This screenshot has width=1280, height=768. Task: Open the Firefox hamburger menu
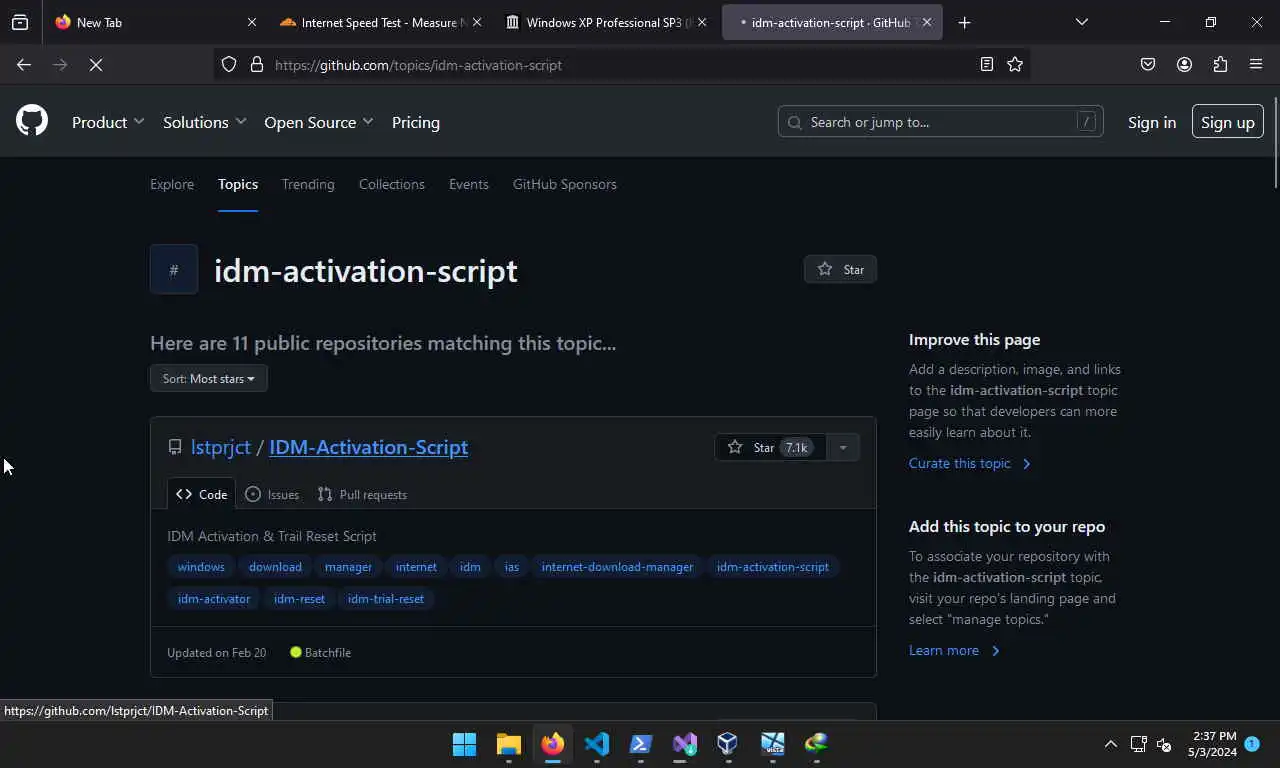(x=1256, y=65)
